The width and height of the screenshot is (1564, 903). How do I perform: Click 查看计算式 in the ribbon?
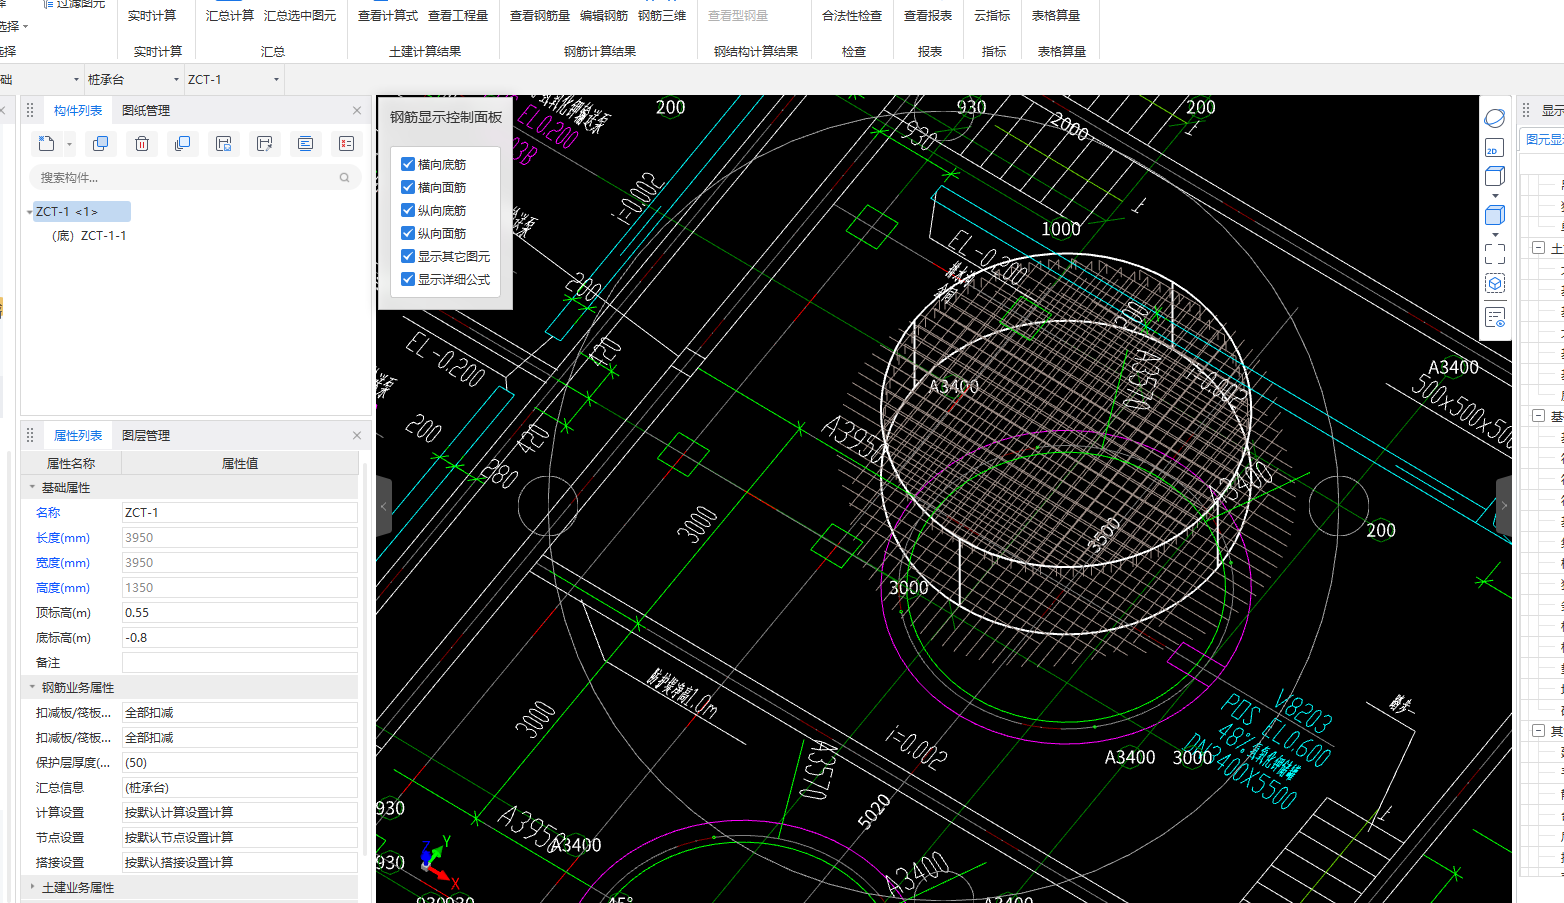pos(388,16)
